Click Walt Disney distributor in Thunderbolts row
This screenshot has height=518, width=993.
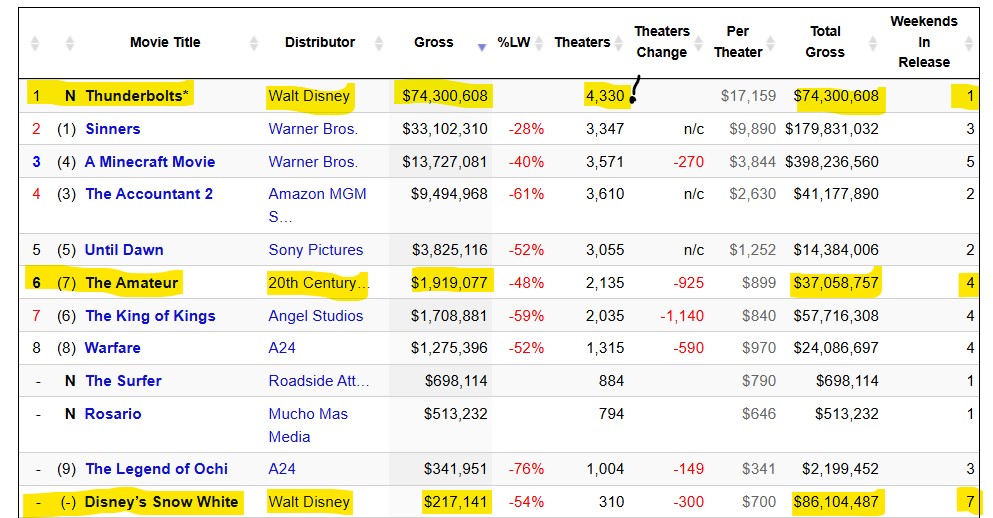coord(309,96)
